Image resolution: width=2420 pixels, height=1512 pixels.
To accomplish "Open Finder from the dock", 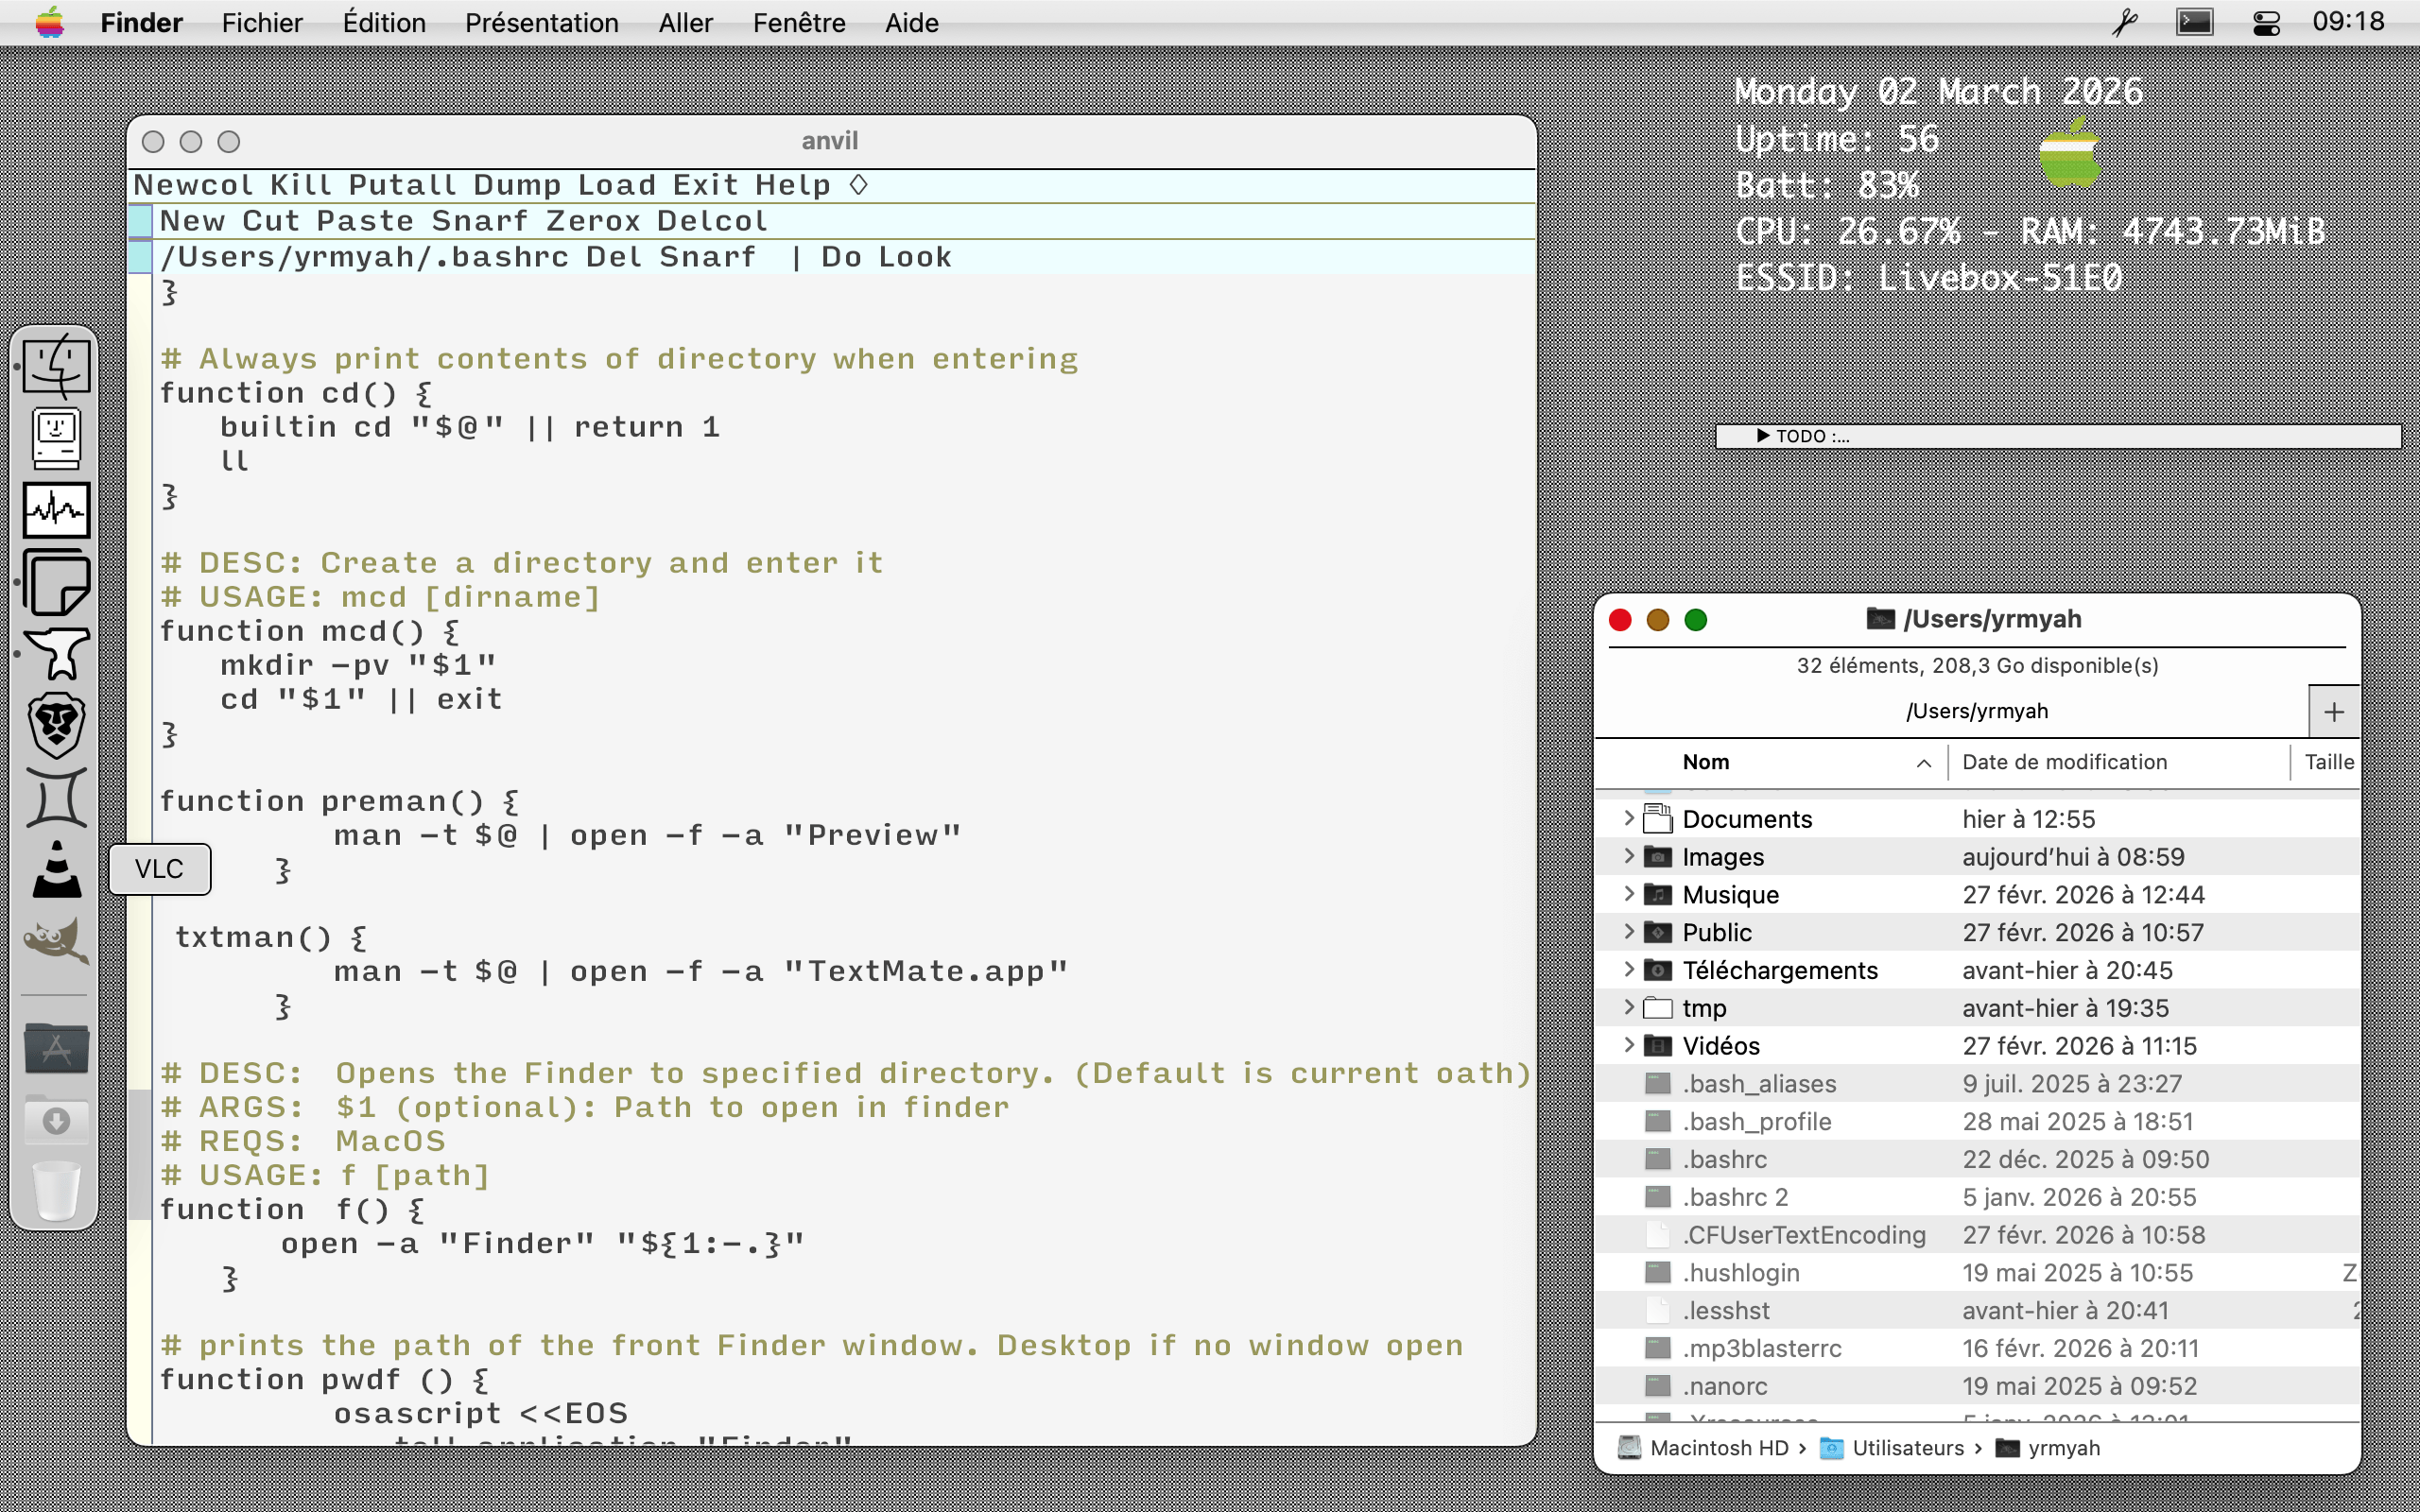I will (x=56, y=367).
